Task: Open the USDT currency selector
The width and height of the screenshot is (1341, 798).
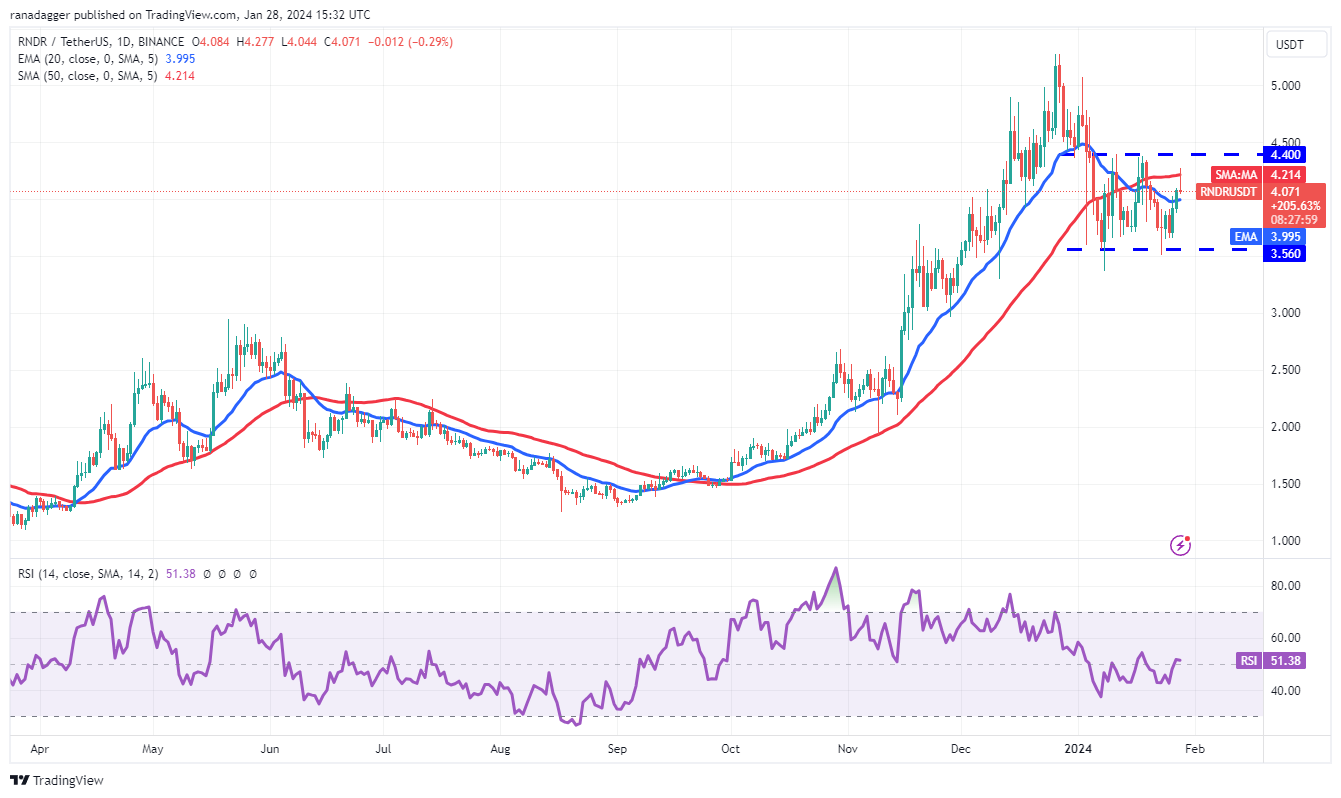Action: [x=1296, y=44]
